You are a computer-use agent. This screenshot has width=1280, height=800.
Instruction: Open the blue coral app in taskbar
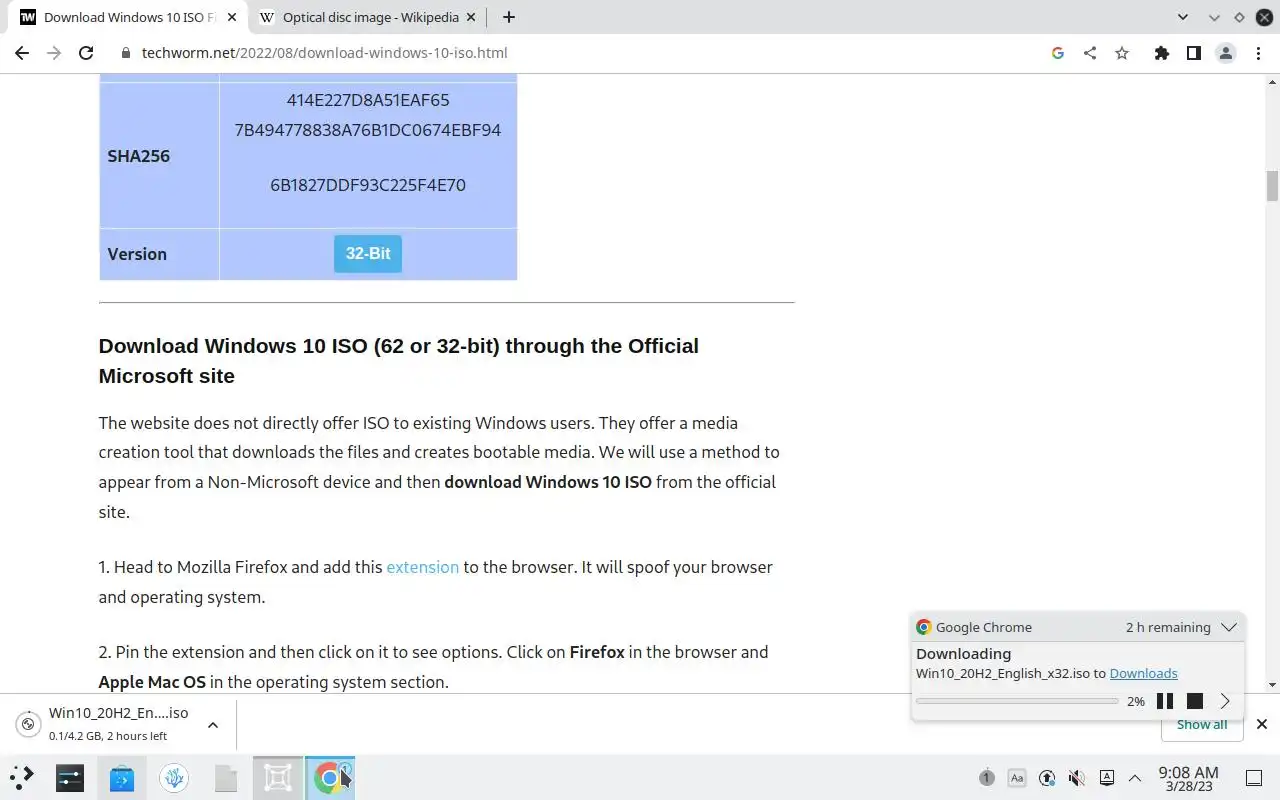tap(174, 777)
